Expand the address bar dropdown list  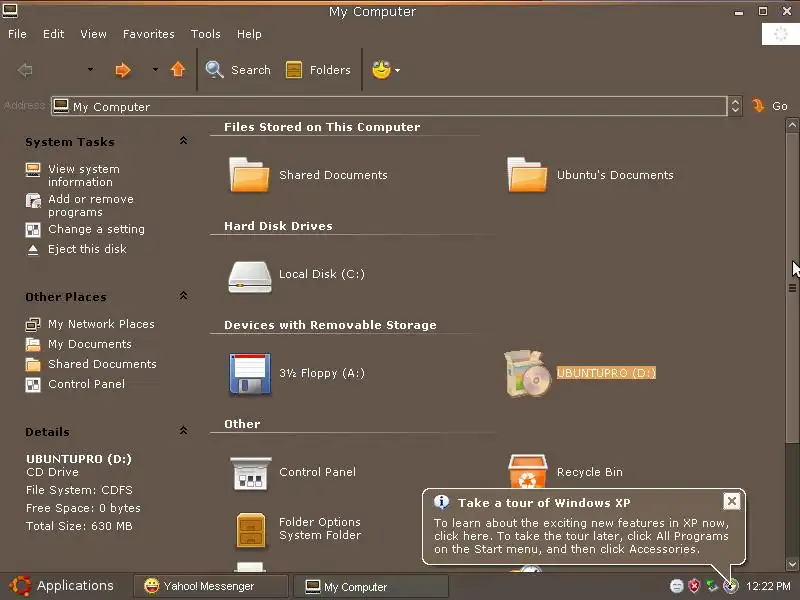(735, 106)
